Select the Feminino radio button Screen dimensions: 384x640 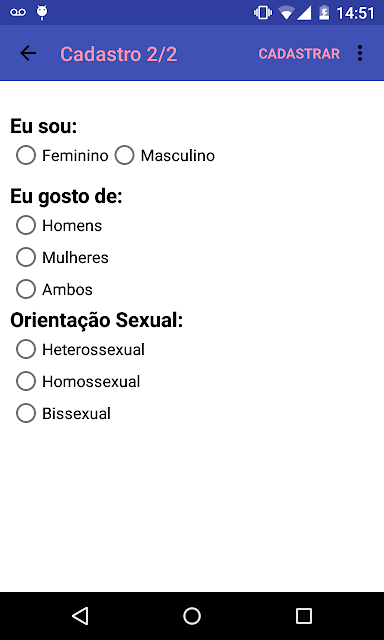(x=62, y=156)
